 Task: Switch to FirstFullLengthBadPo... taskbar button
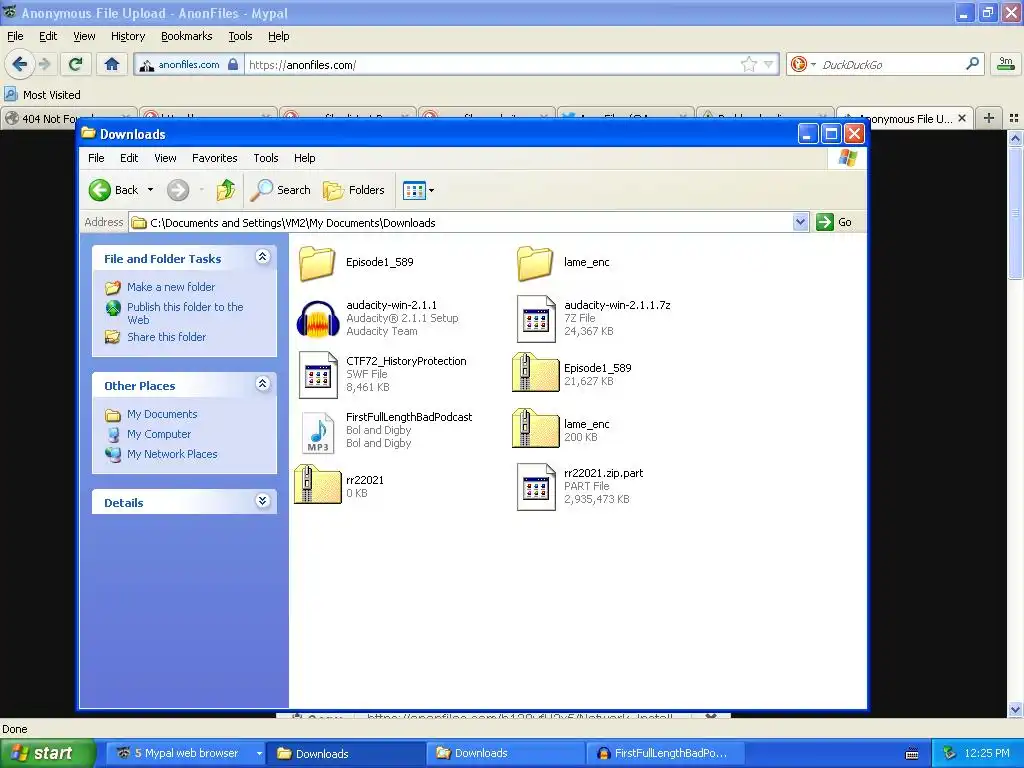(x=665, y=753)
